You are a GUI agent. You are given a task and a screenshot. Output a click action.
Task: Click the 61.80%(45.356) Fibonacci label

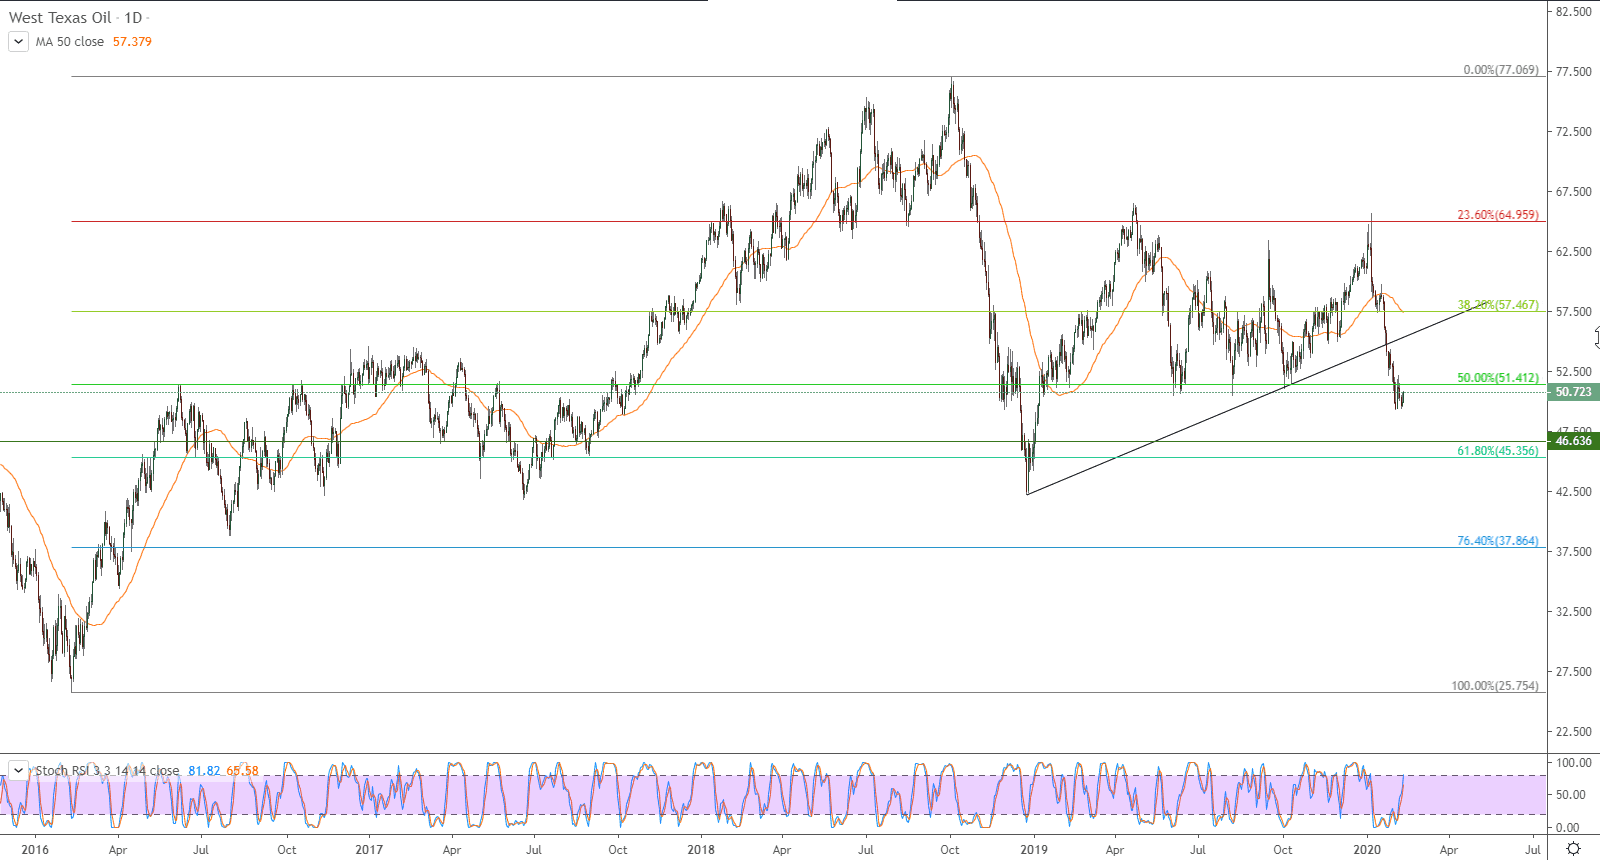pos(1498,451)
